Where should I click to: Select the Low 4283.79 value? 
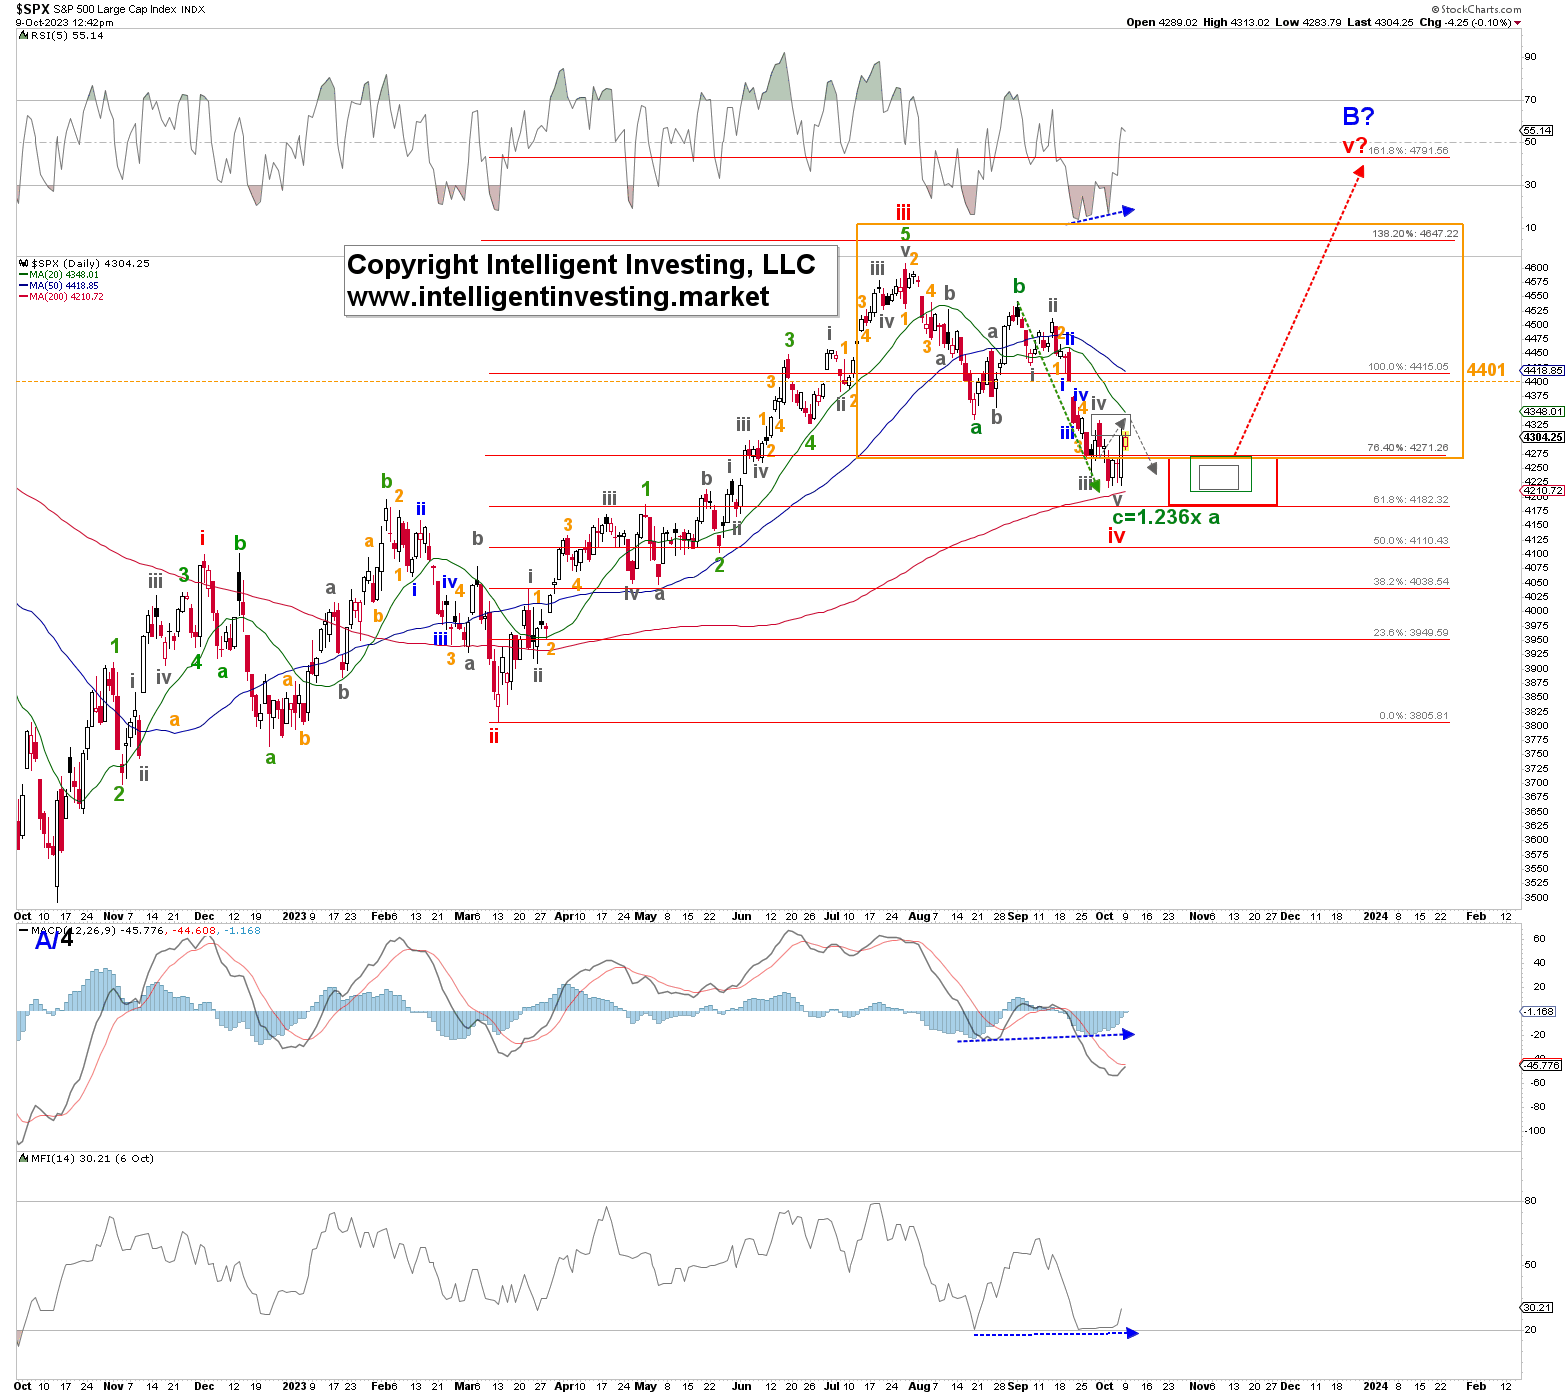pyautogui.click(x=1308, y=22)
